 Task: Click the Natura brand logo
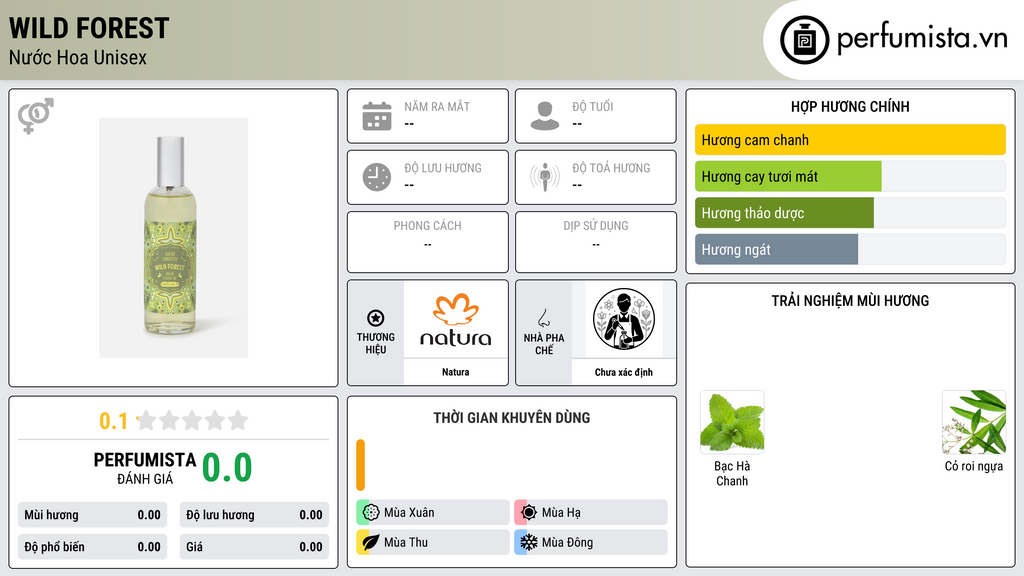pos(455,319)
